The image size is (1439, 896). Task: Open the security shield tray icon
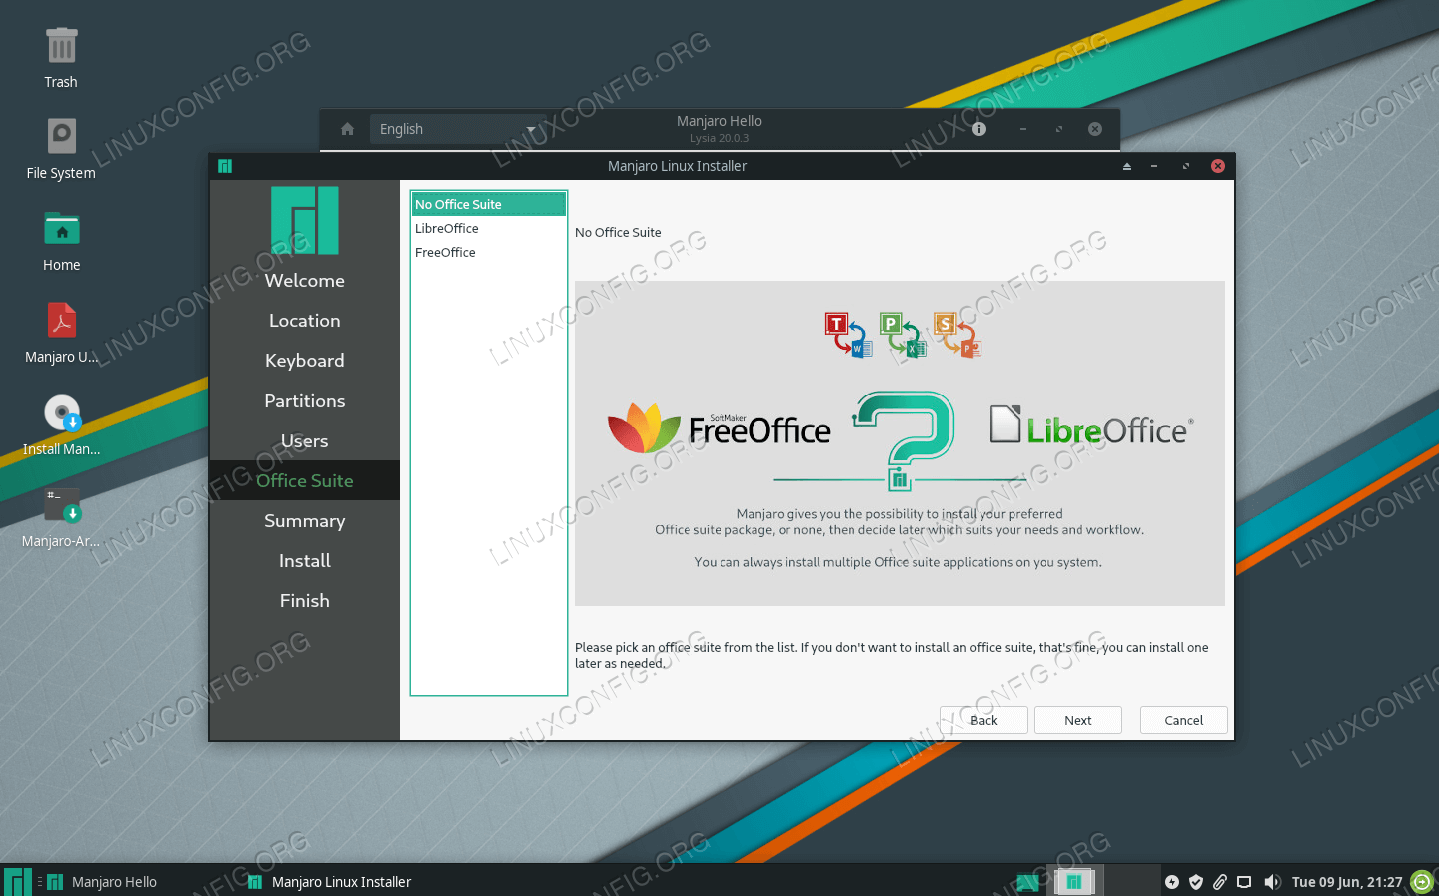point(1196,882)
